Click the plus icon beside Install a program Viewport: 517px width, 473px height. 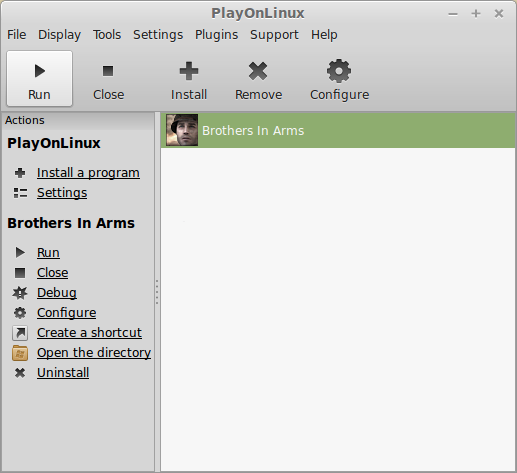(20, 173)
